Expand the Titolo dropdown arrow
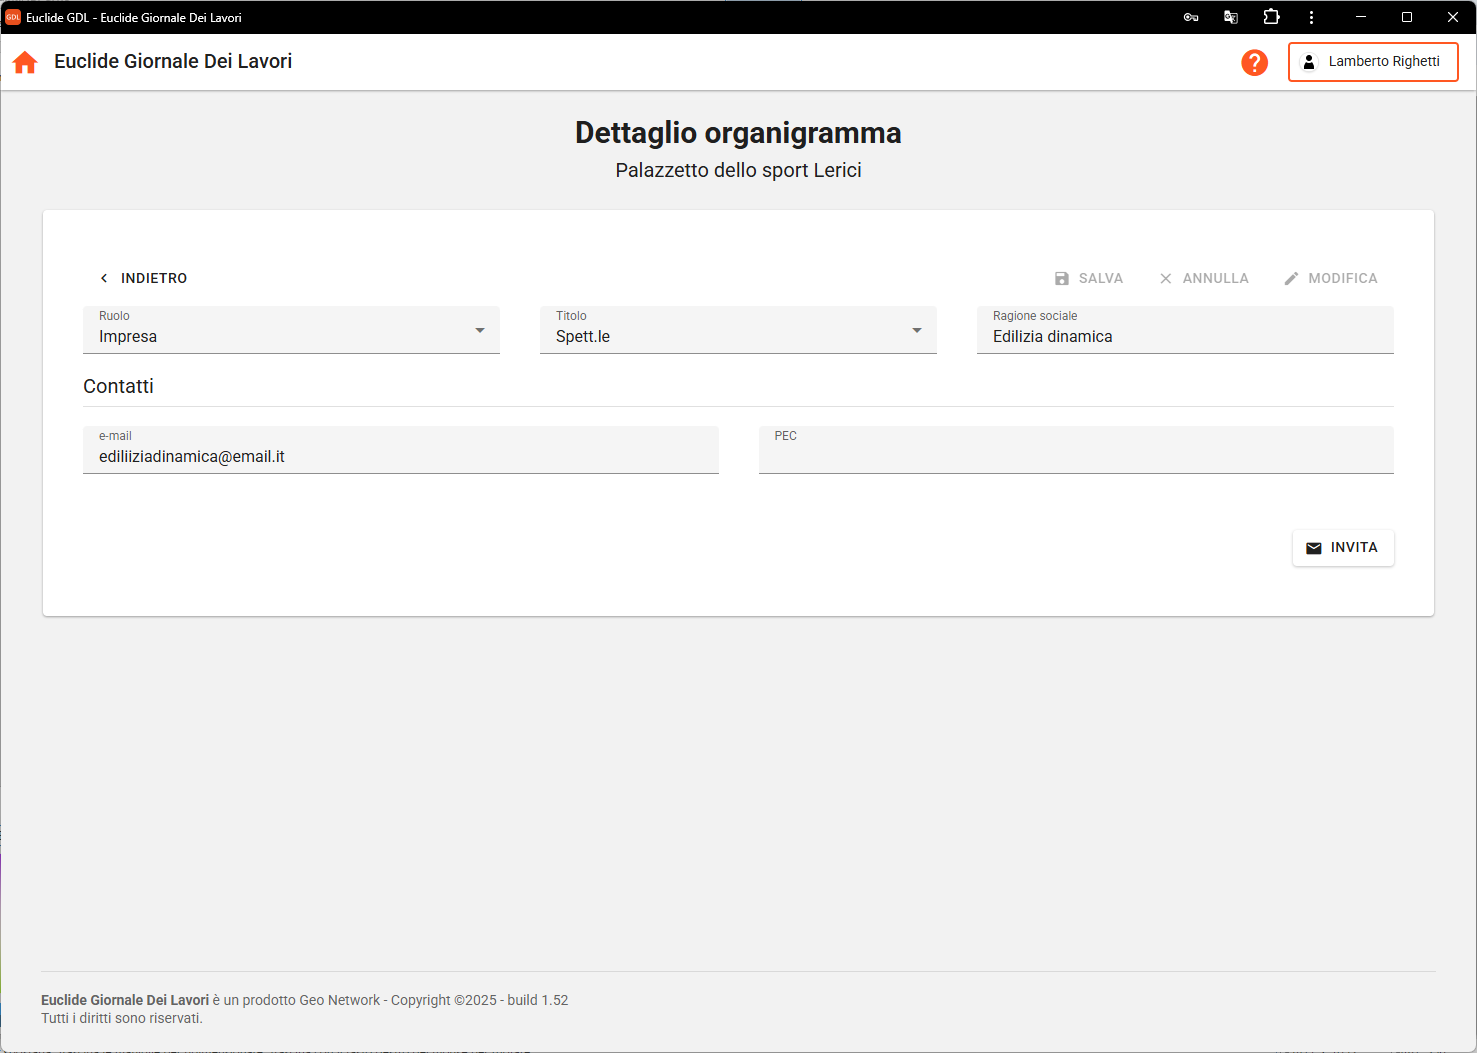This screenshot has width=1477, height=1053. tap(916, 330)
